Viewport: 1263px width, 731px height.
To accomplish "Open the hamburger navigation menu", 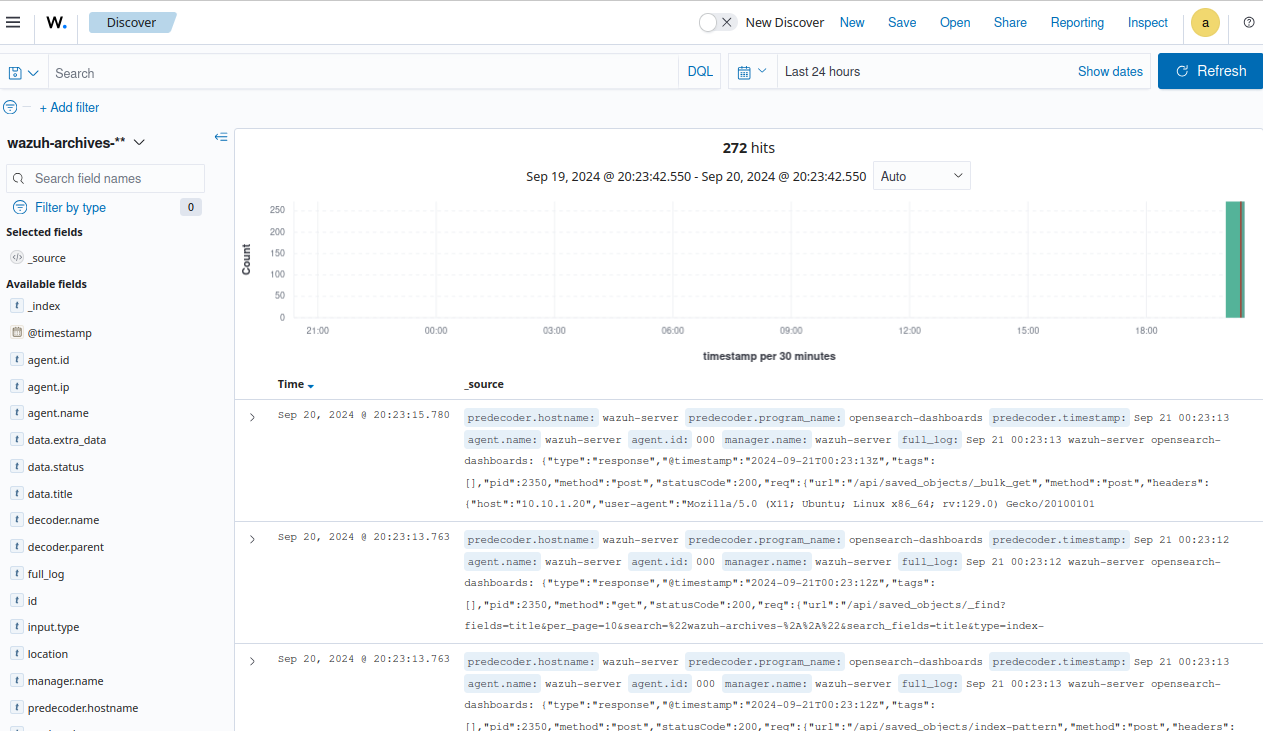I will coord(13,22).
